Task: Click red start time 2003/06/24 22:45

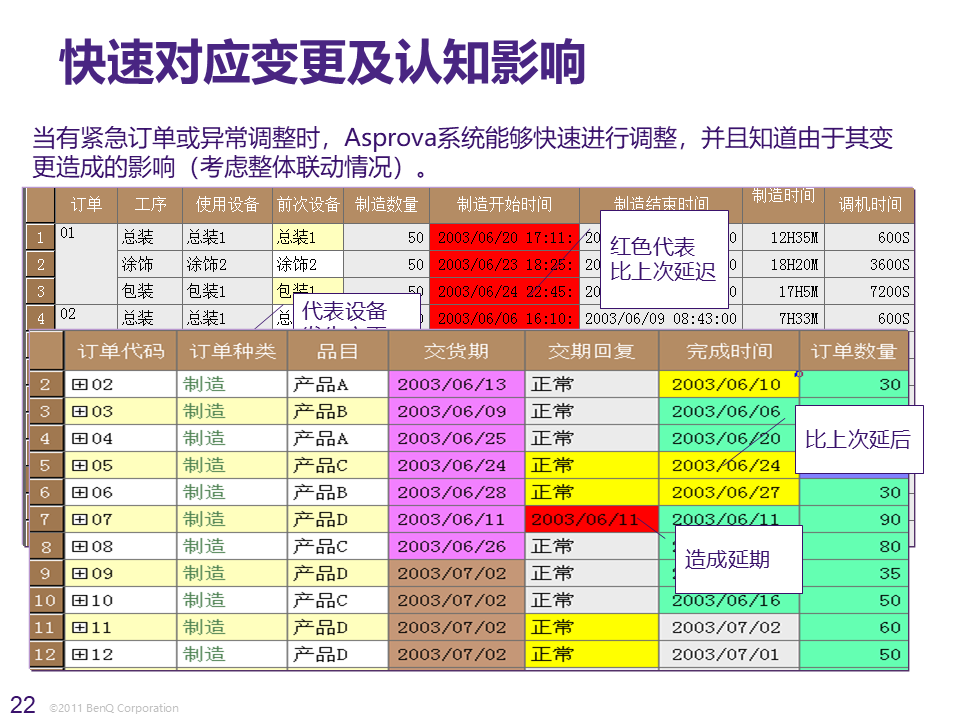Action: coord(504,291)
